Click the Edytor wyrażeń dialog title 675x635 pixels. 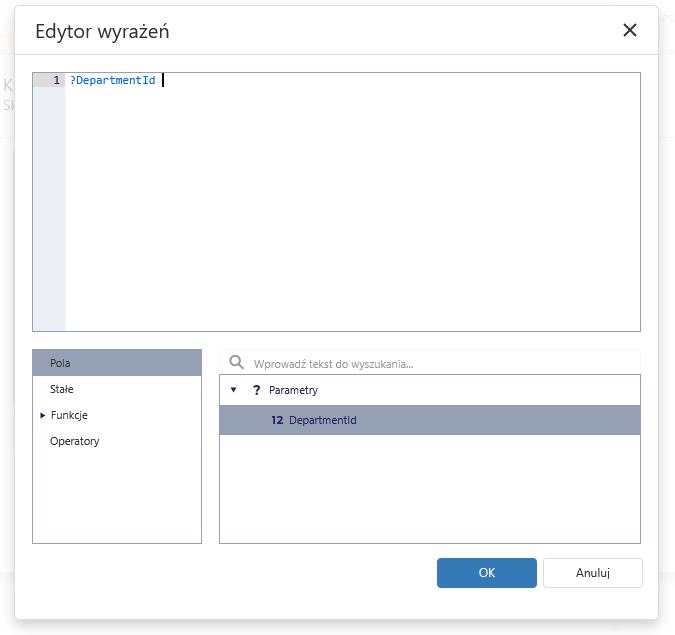pos(102,31)
